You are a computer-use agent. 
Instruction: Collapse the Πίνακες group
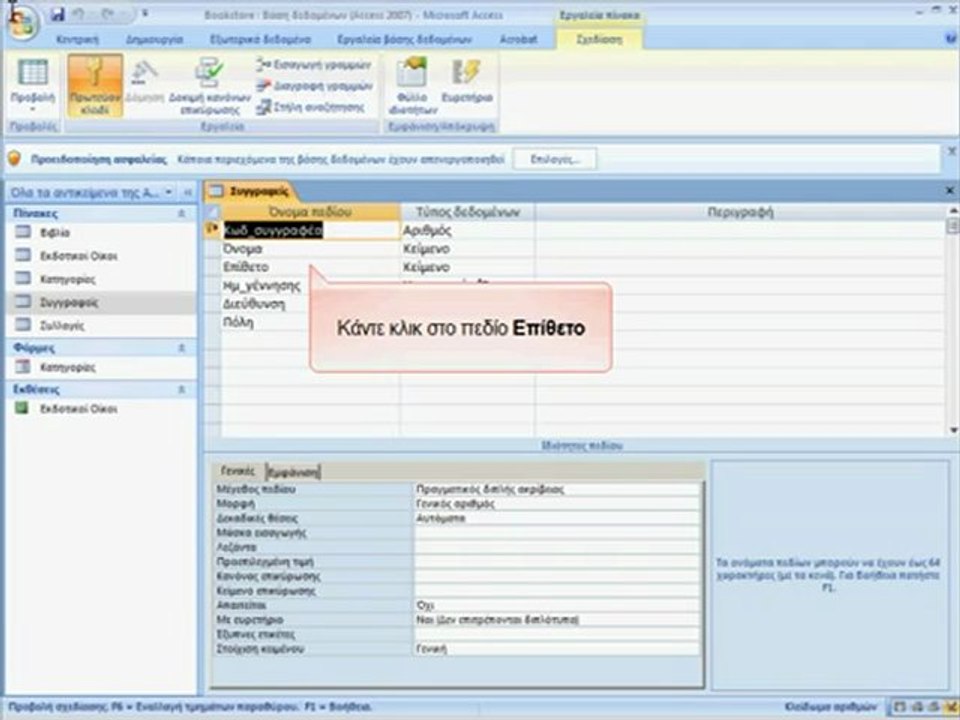(x=181, y=213)
